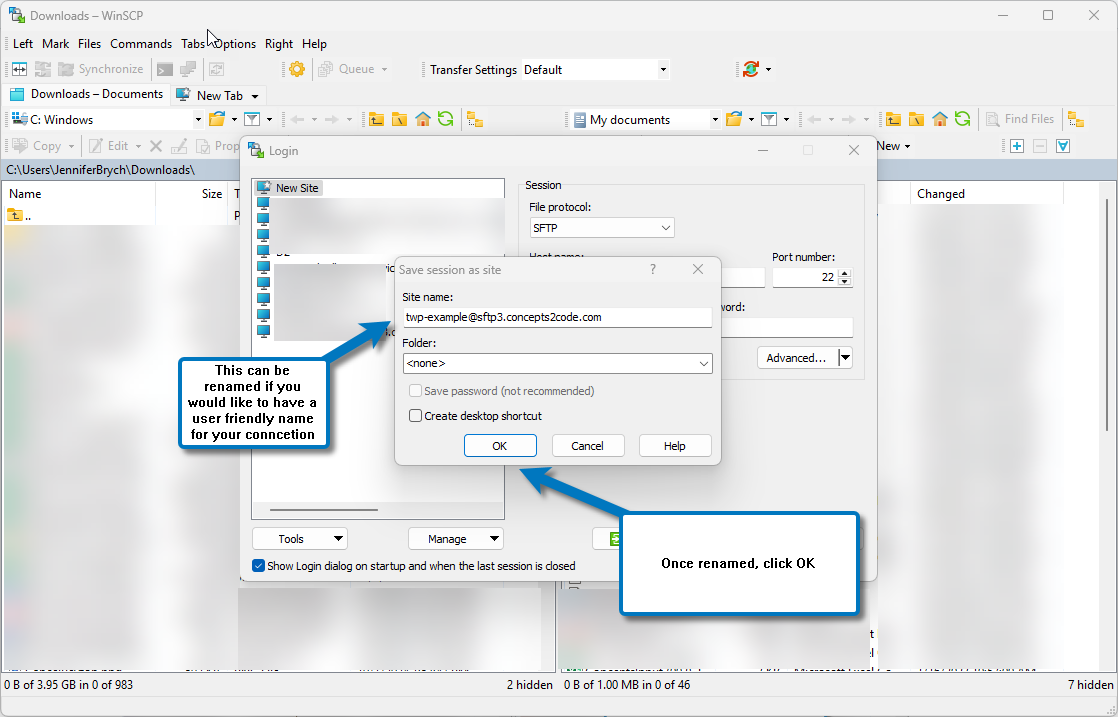Toggle directory tree icon in left panel
This screenshot has height=717, width=1118.
pos(475,119)
